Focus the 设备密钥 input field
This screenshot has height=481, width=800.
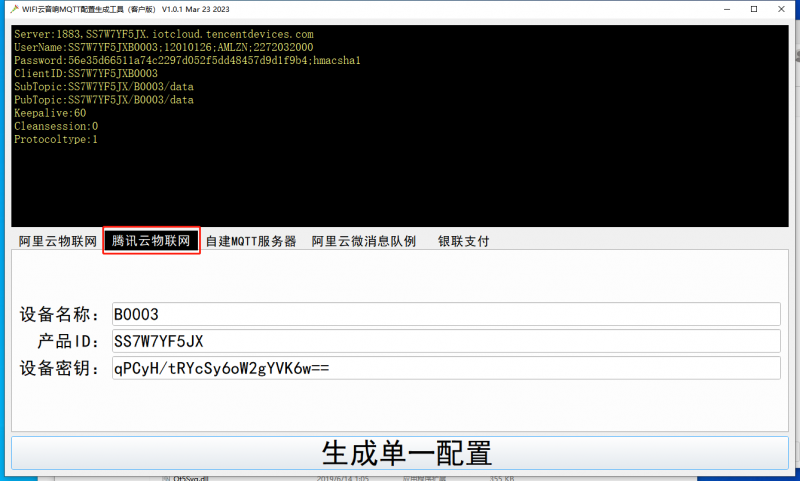[x=446, y=368]
